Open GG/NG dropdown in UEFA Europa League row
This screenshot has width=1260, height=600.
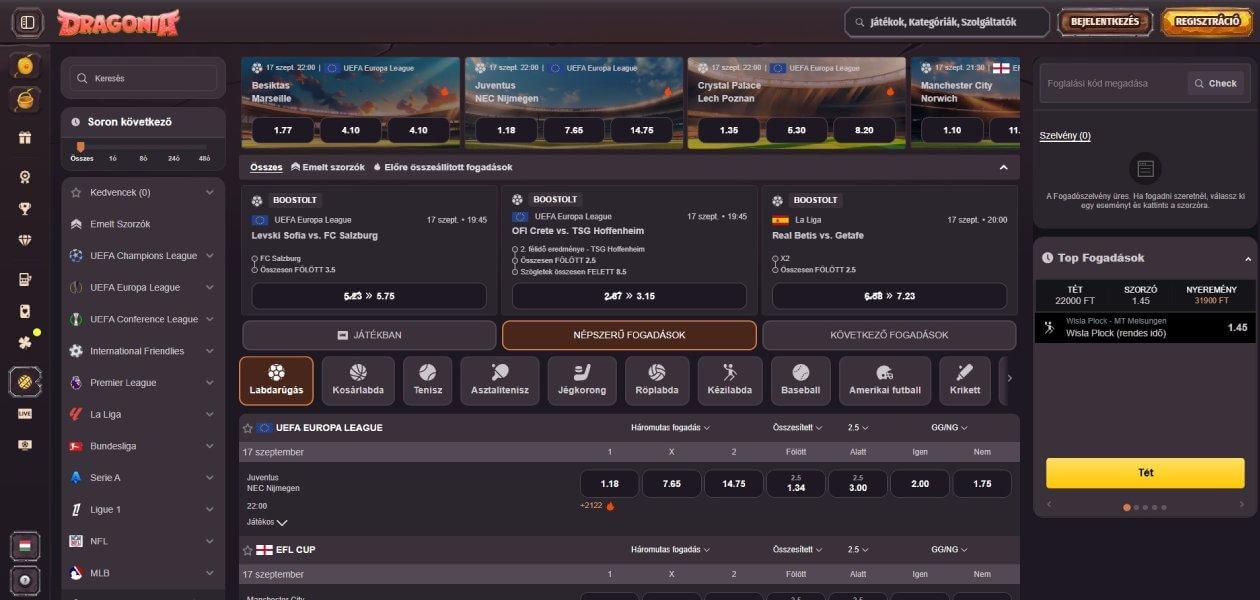coord(949,428)
